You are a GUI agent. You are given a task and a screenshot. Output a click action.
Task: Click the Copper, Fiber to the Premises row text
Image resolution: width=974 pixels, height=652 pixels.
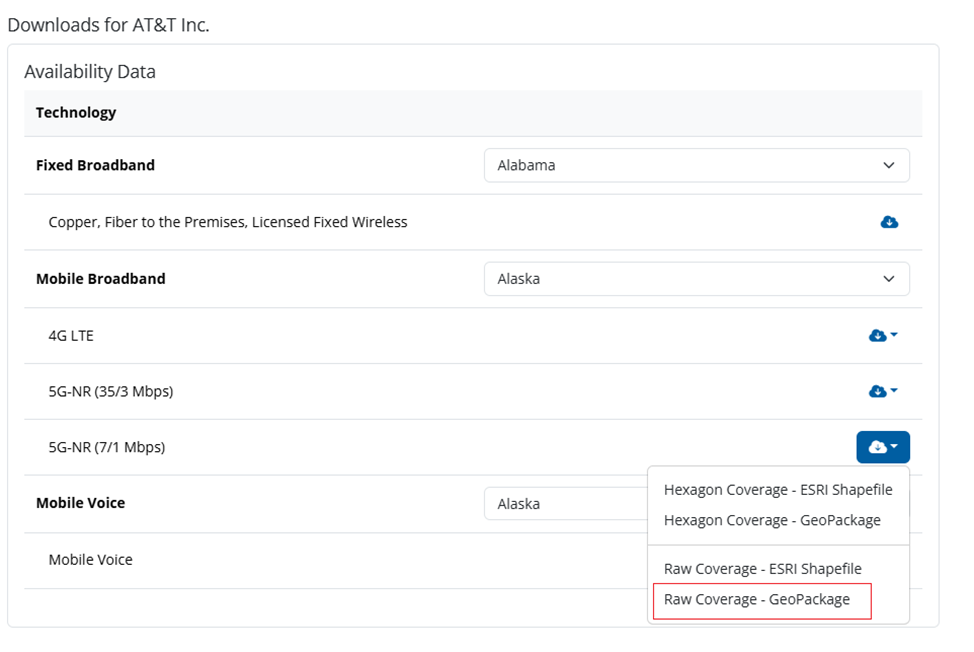228,222
